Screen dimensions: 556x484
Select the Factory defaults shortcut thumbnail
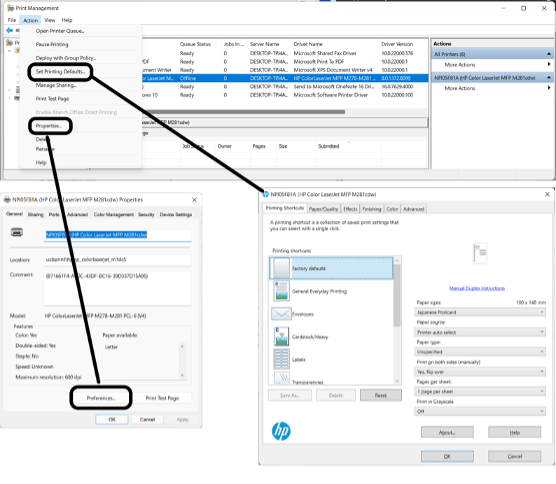(281, 268)
